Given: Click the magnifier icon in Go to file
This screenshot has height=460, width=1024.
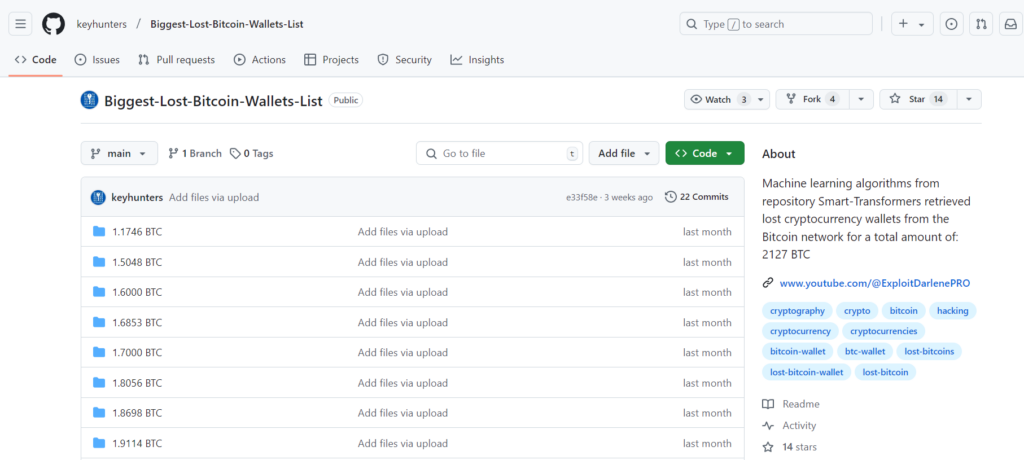Looking at the screenshot, I should click(431, 154).
